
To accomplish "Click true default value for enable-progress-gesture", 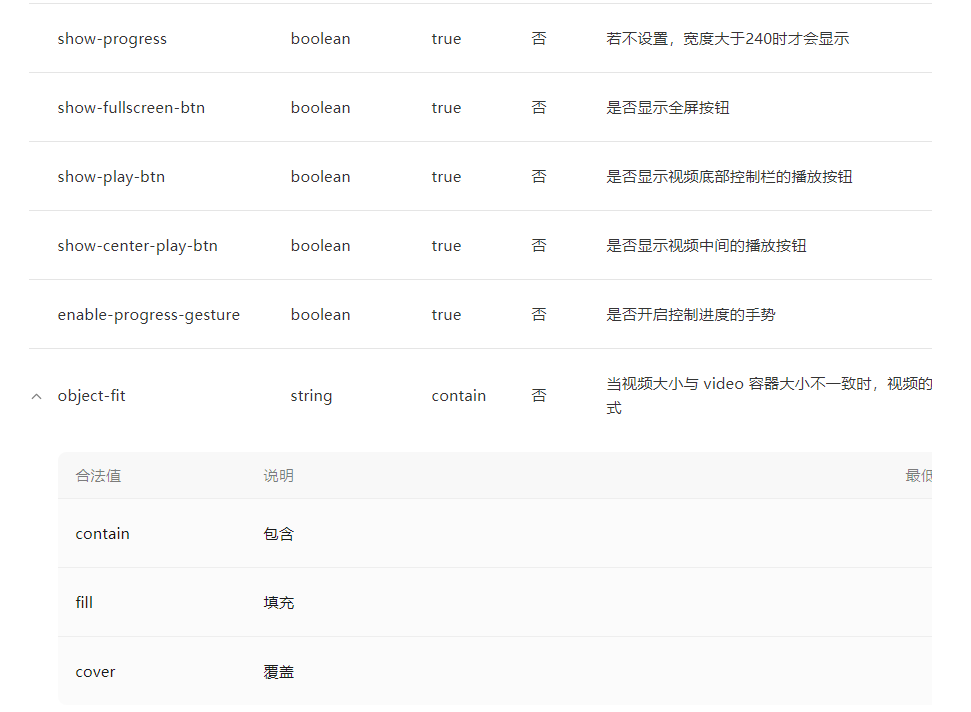I will [446, 315].
